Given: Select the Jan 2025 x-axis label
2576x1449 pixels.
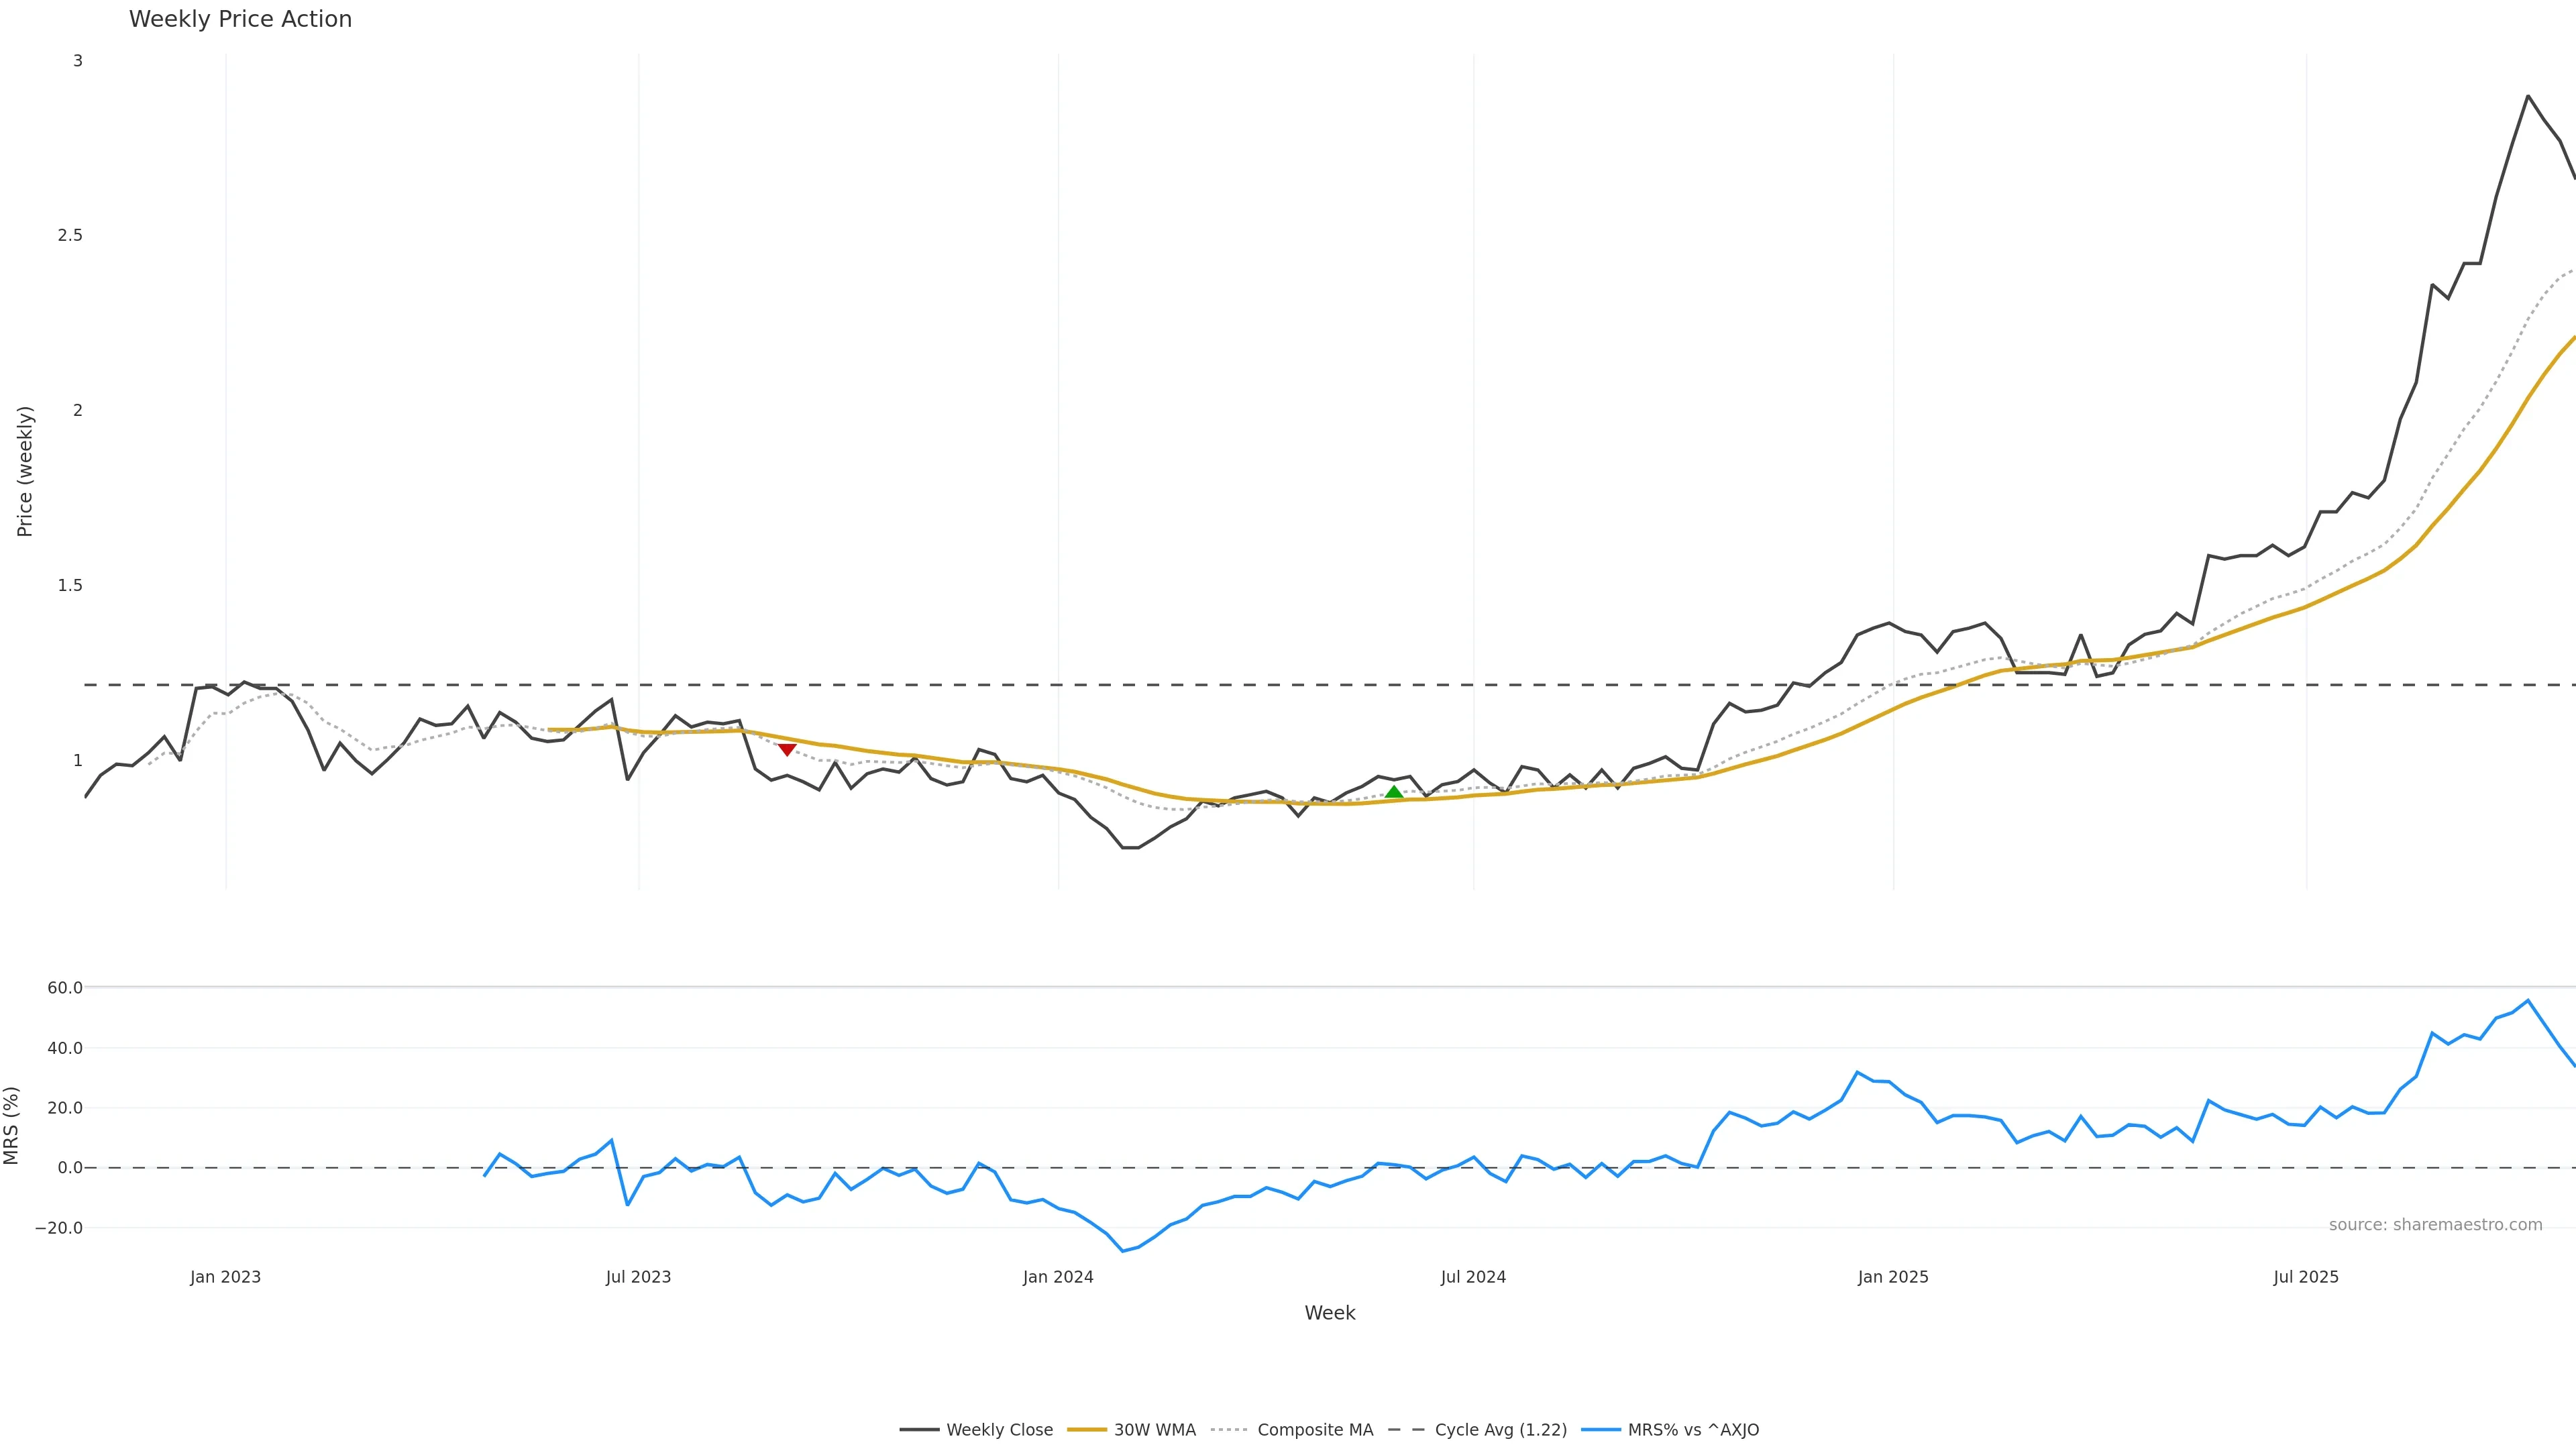Looking at the screenshot, I should [x=1893, y=1277].
